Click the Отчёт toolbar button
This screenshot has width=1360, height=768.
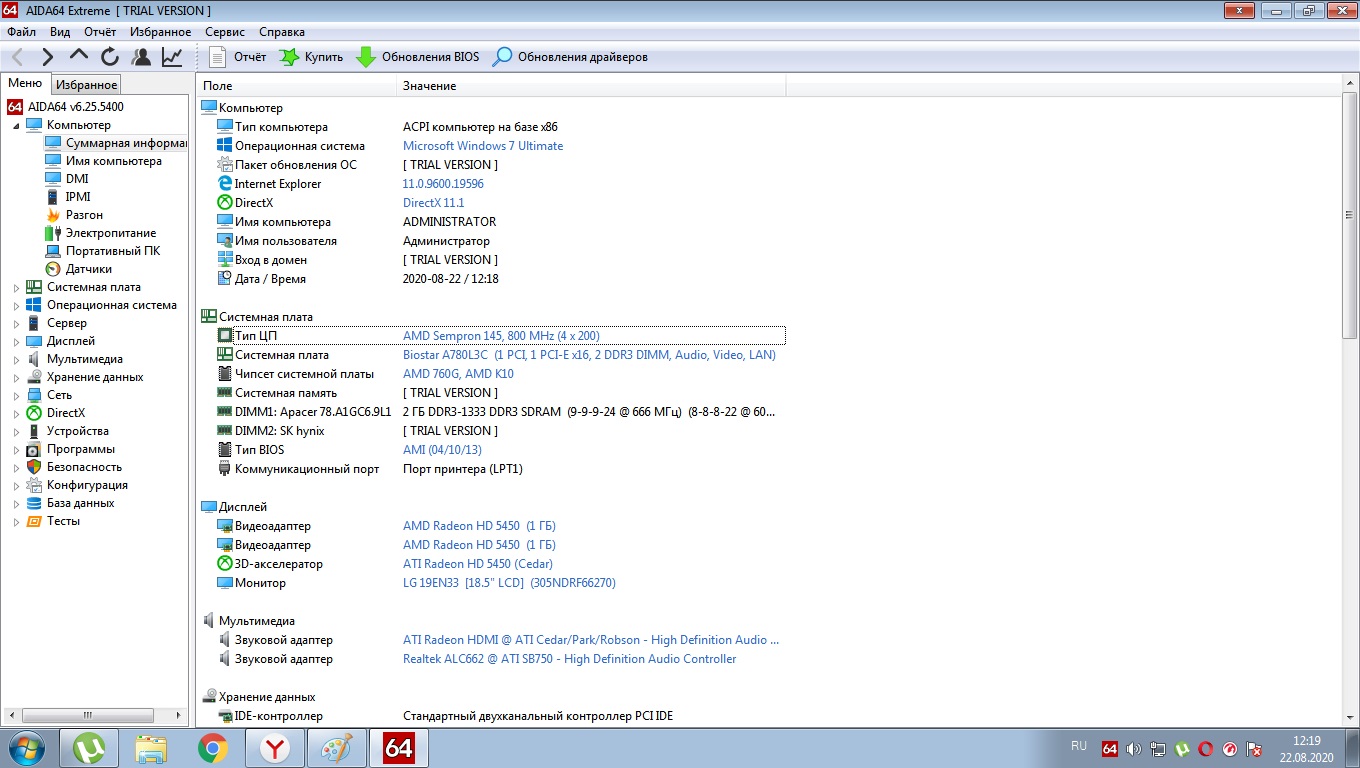pyautogui.click(x=238, y=57)
